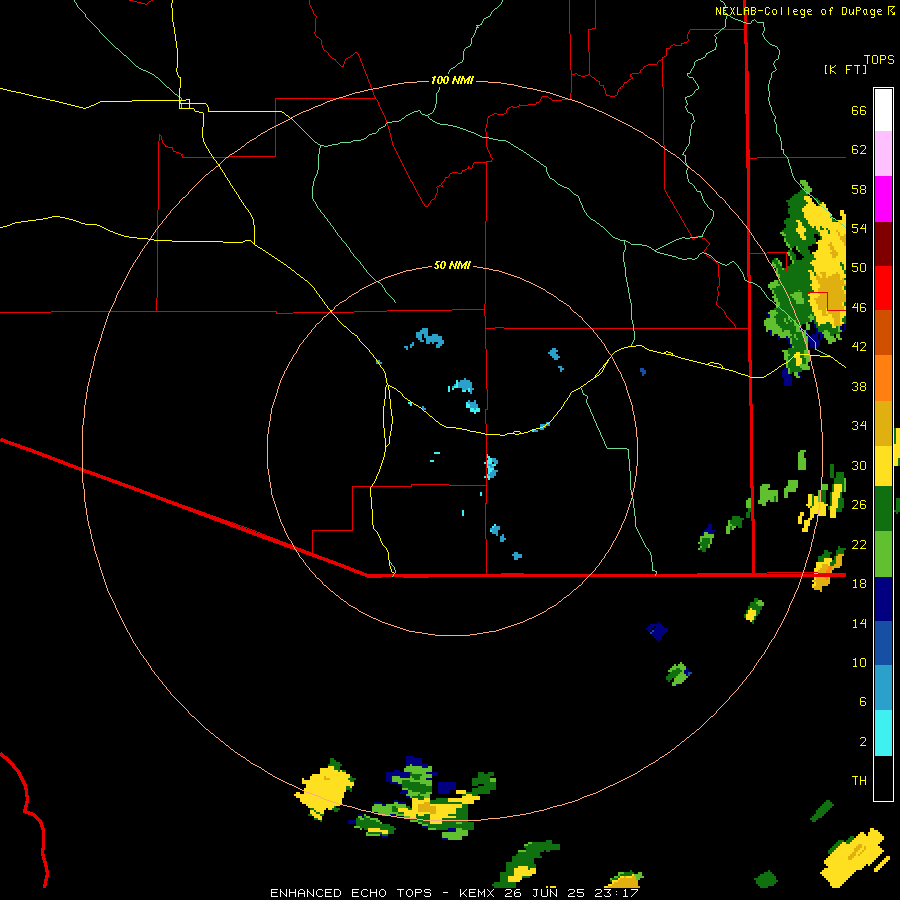Click the 100 NMI range ring label
This screenshot has height=900, width=900.
point(452,80)
